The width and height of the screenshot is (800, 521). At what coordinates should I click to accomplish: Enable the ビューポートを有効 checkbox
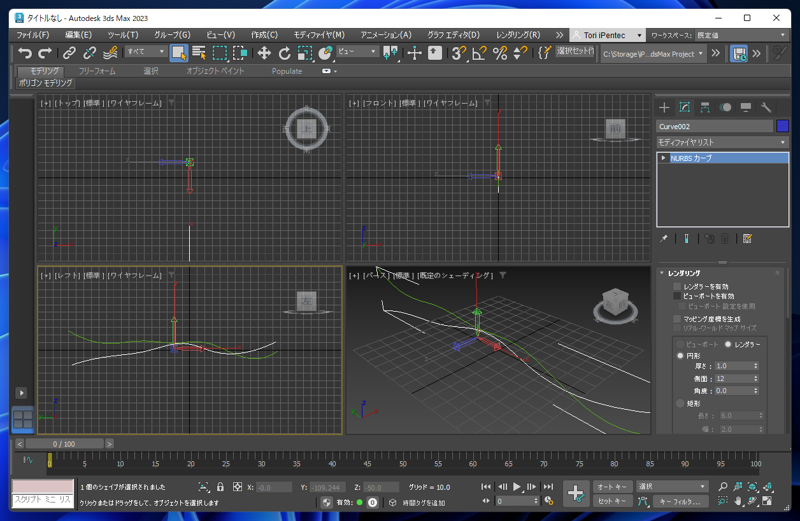(677, 296)
